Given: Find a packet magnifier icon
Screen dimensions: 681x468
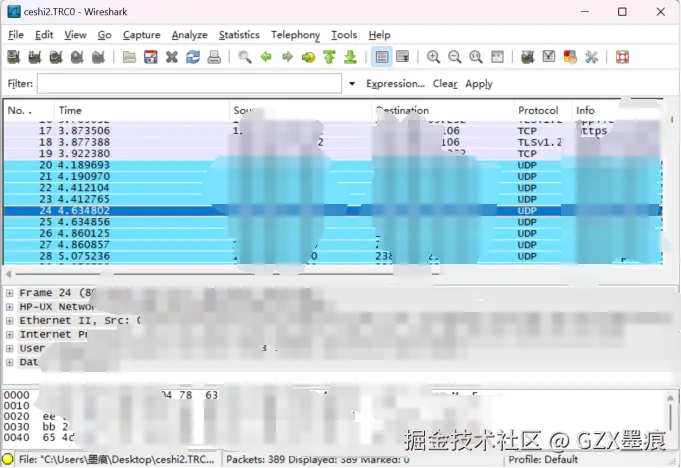Looking at the screenshot, I should [x=245, y=57].
